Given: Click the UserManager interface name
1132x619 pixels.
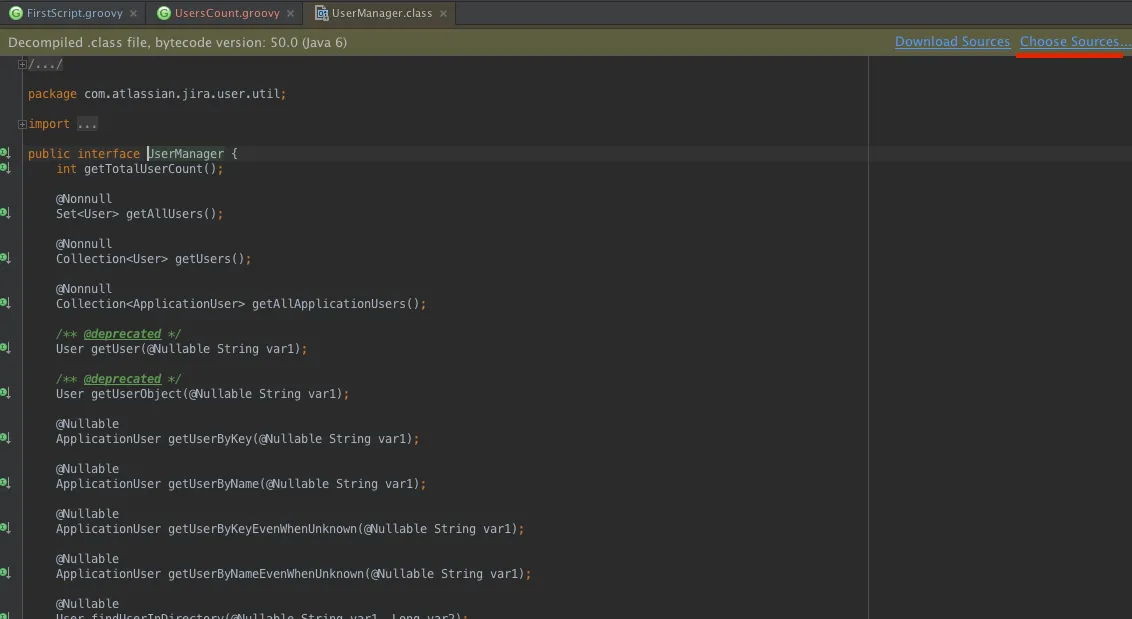Looking at the screenshot, I should 186,154.
